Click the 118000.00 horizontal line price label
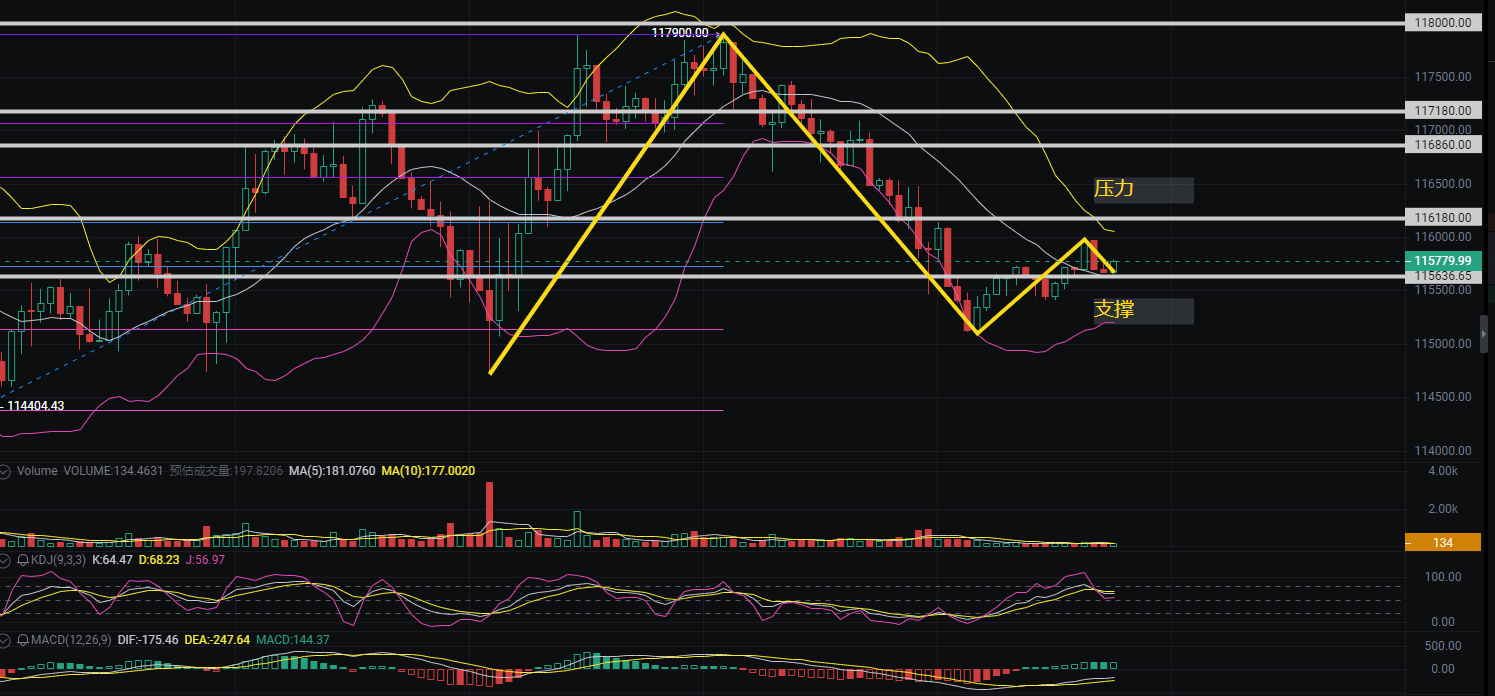This screenshot has height=696, width=1495. (x=1442, y=22)
